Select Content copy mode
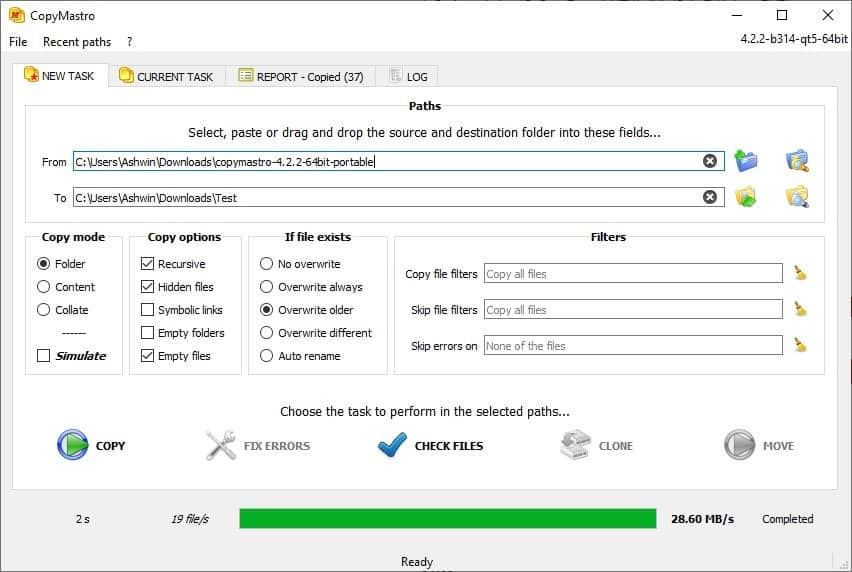Image resolution: width=852 pixels, height=572 pixels. click(x=66, y=286)
